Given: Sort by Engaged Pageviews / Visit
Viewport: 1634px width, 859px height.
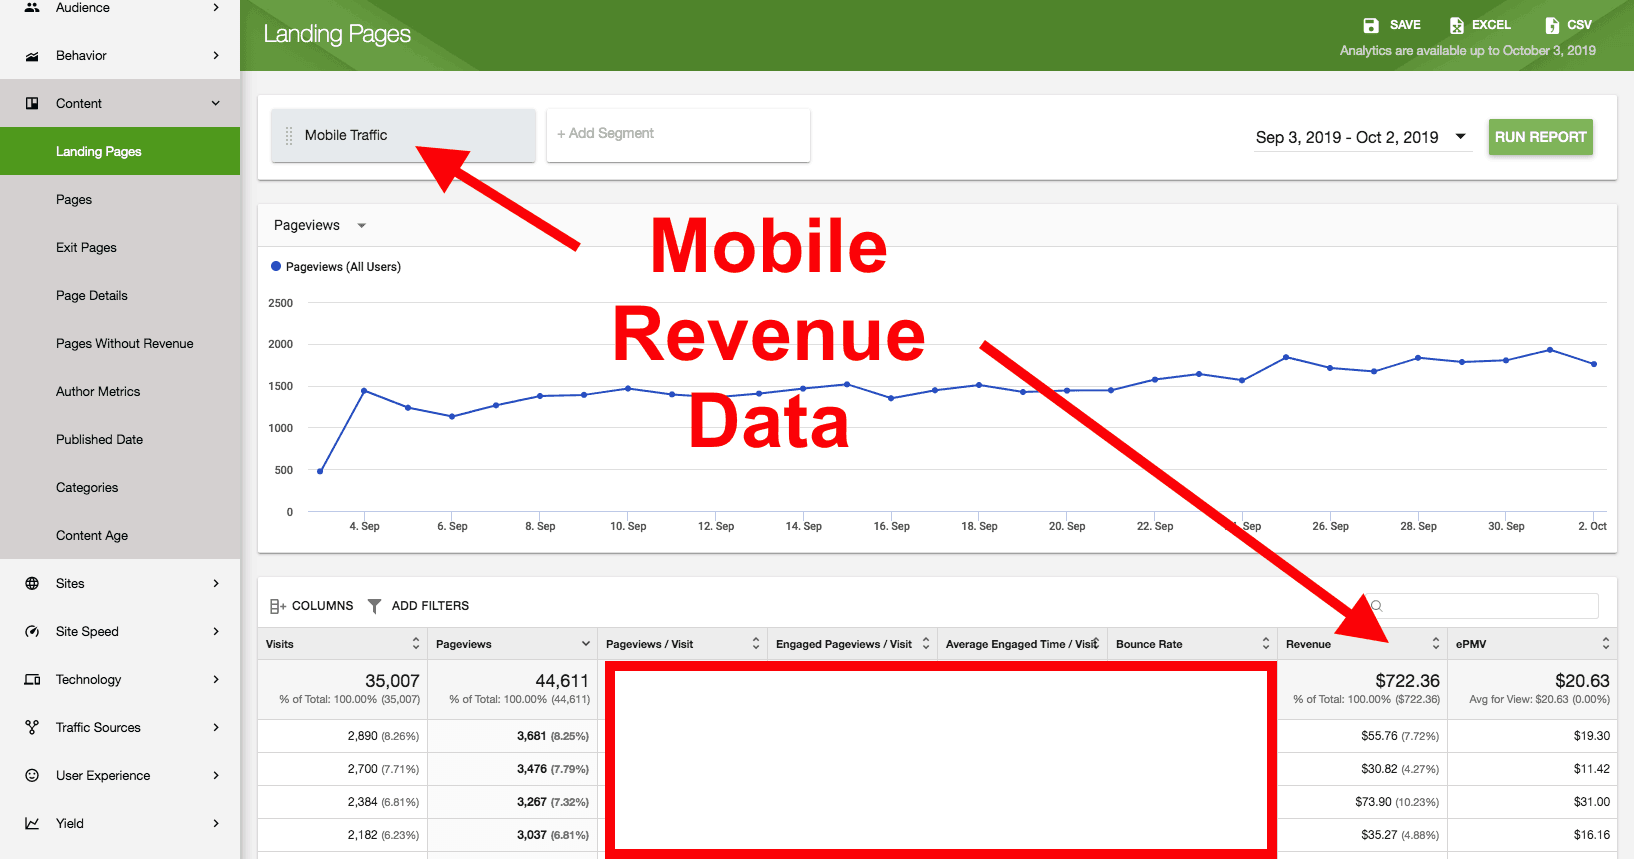Looking at the screenshot, I should pos(926,644).
